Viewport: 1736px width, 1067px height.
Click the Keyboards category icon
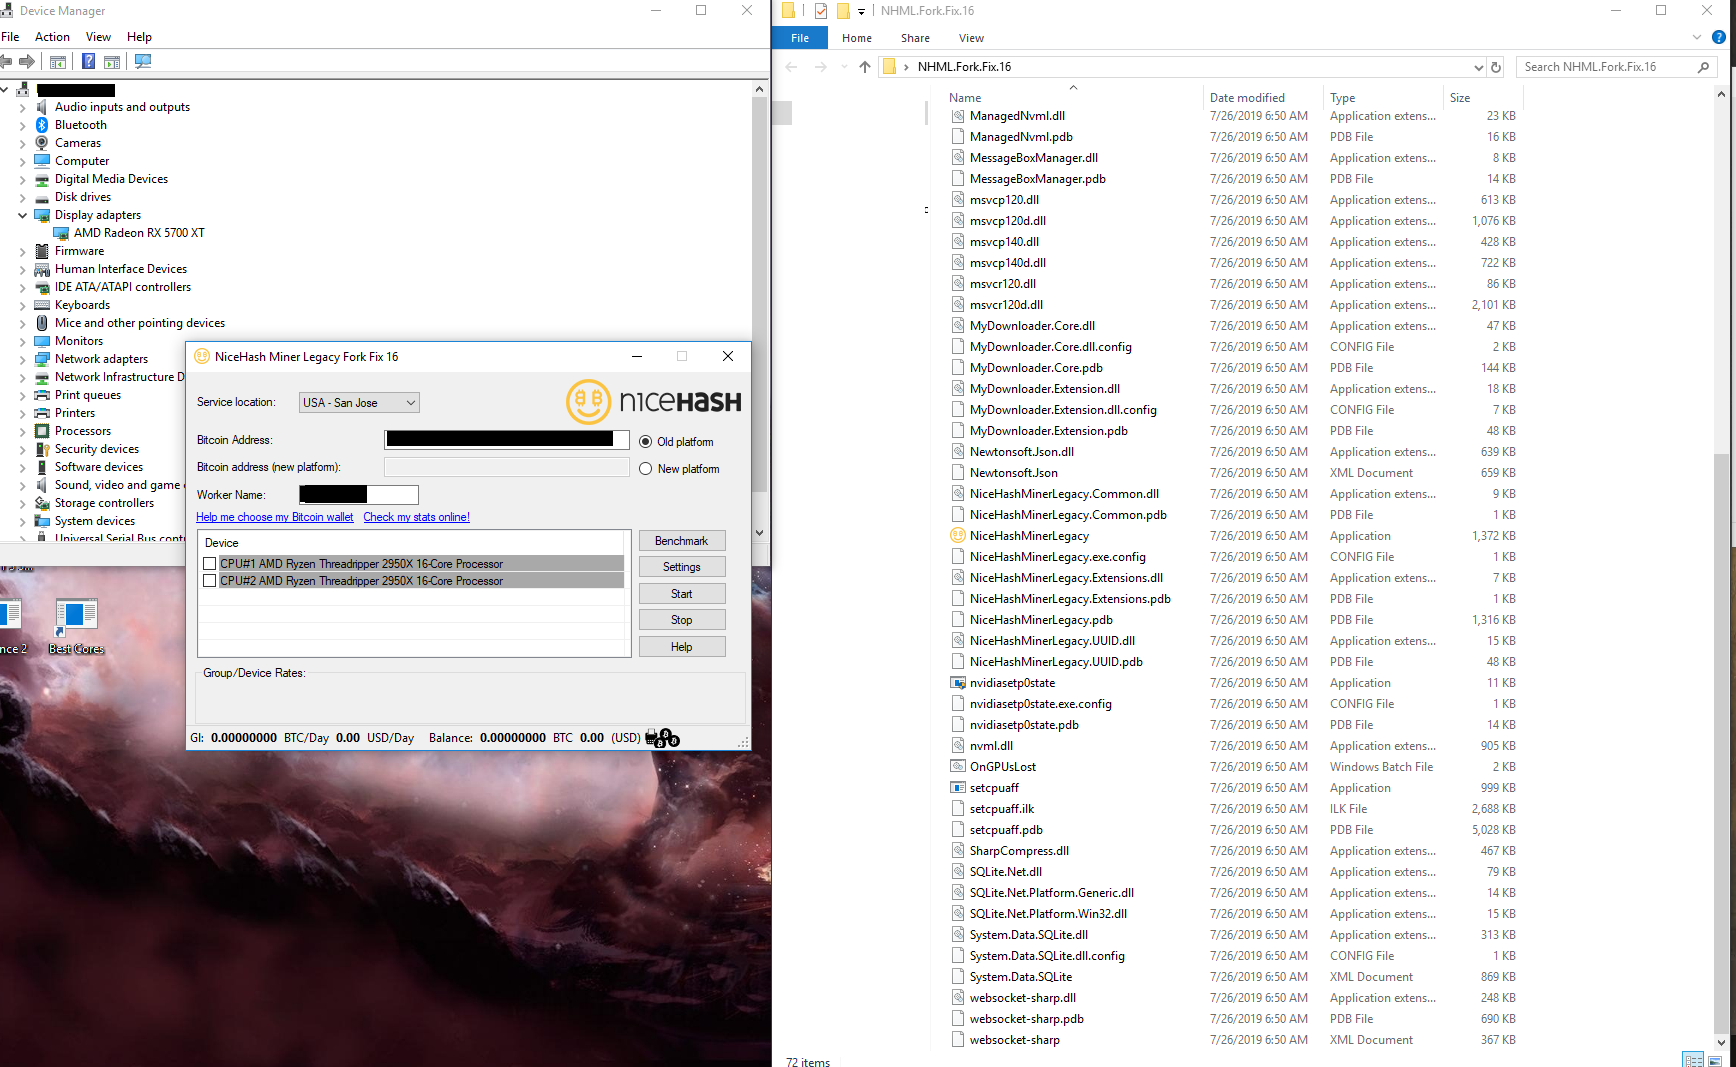42,305
